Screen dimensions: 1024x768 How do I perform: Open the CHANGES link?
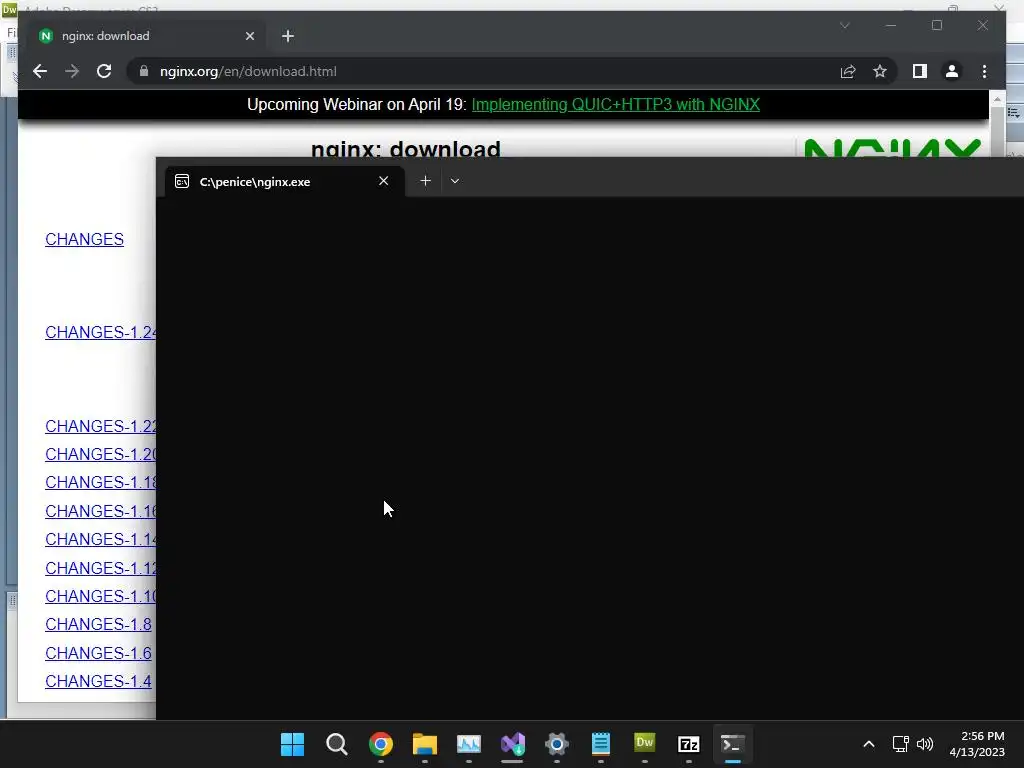(84, 239)
